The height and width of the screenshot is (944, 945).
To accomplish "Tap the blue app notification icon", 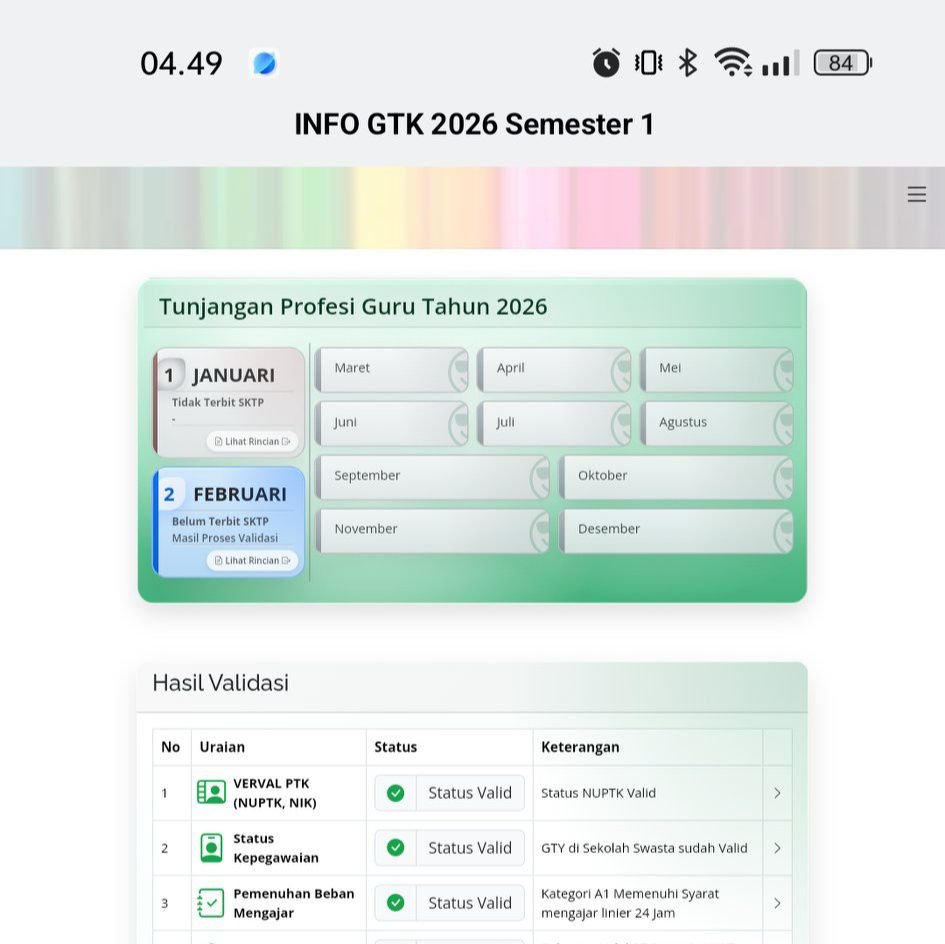I will (264, 63).
